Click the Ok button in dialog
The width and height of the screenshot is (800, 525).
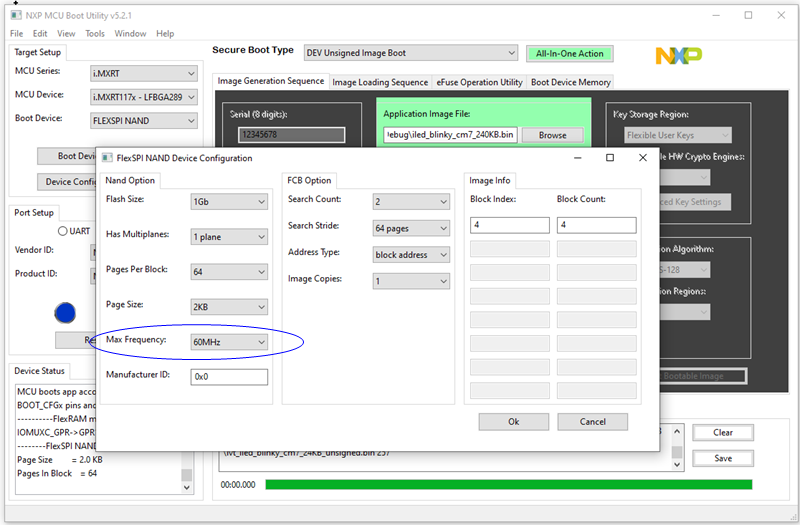tap(514, 422)
